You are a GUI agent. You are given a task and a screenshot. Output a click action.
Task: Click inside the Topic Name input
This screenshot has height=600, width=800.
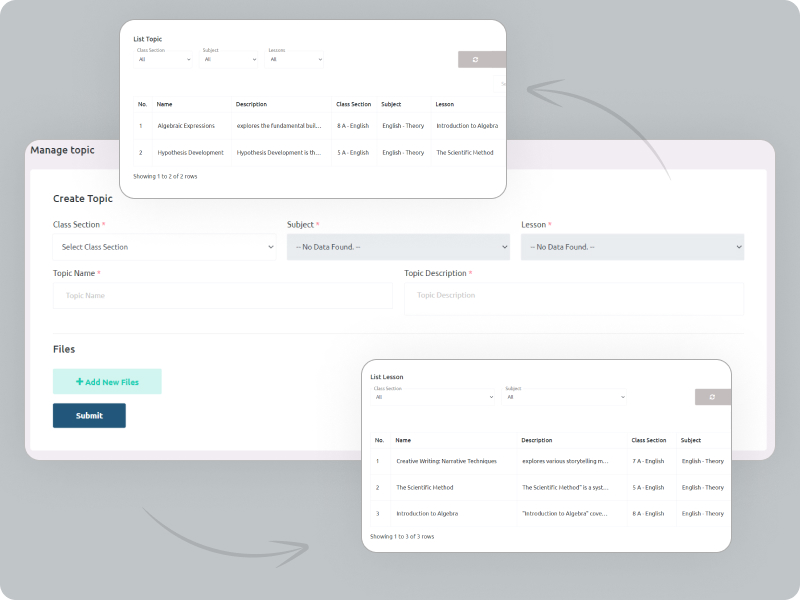point(222,296)
